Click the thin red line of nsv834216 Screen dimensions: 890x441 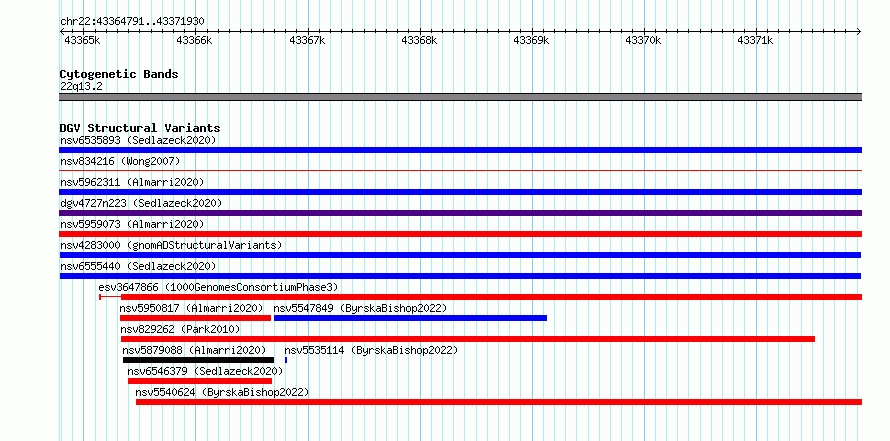pyautogui.click(x=460, y=170)
